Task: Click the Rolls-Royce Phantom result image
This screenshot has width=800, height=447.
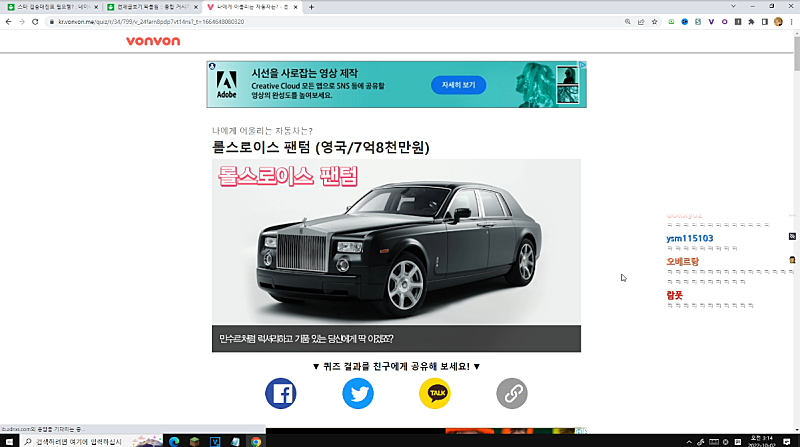Action: pos(396,242)
